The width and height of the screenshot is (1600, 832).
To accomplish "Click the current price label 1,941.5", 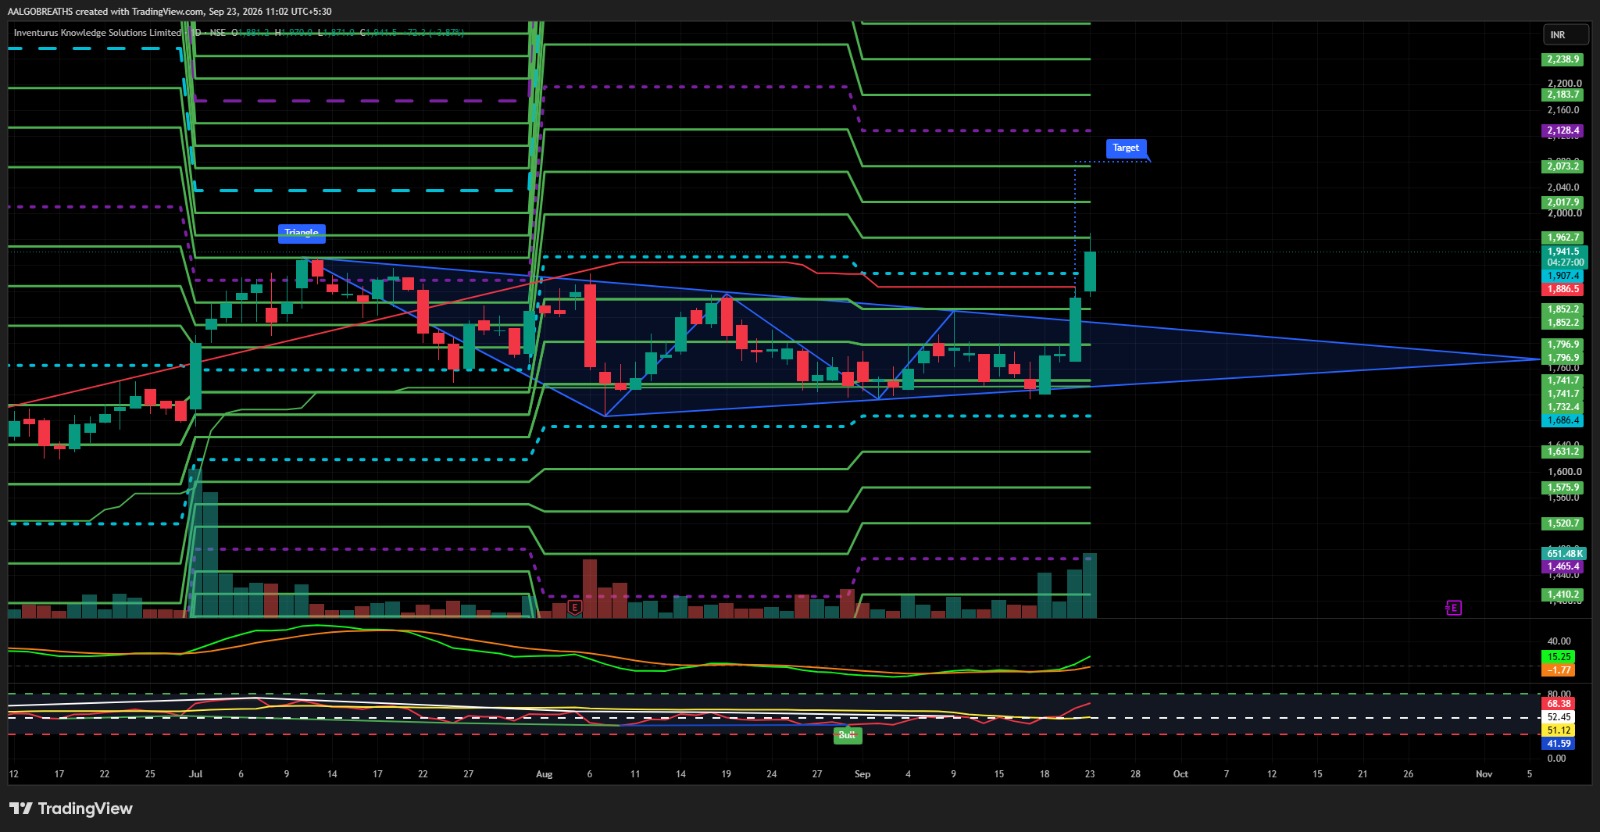I will click(x=1564, y=252).
